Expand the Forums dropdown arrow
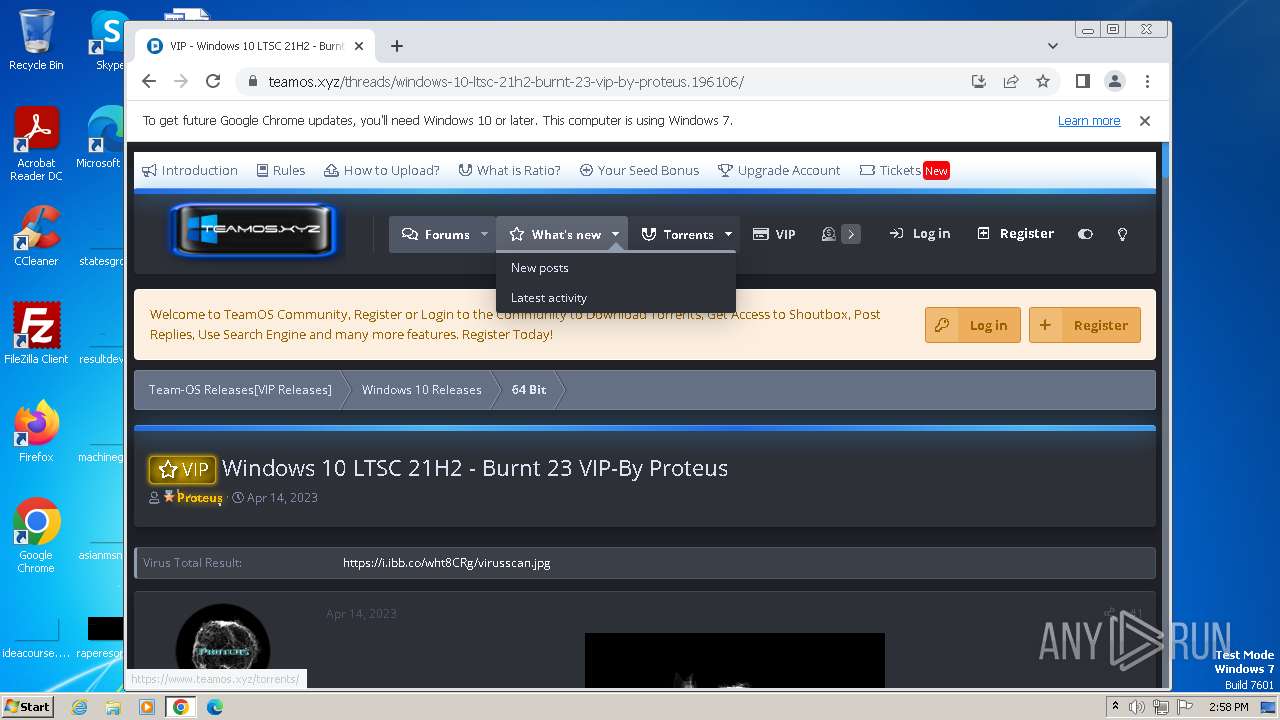 pos(484,234)
